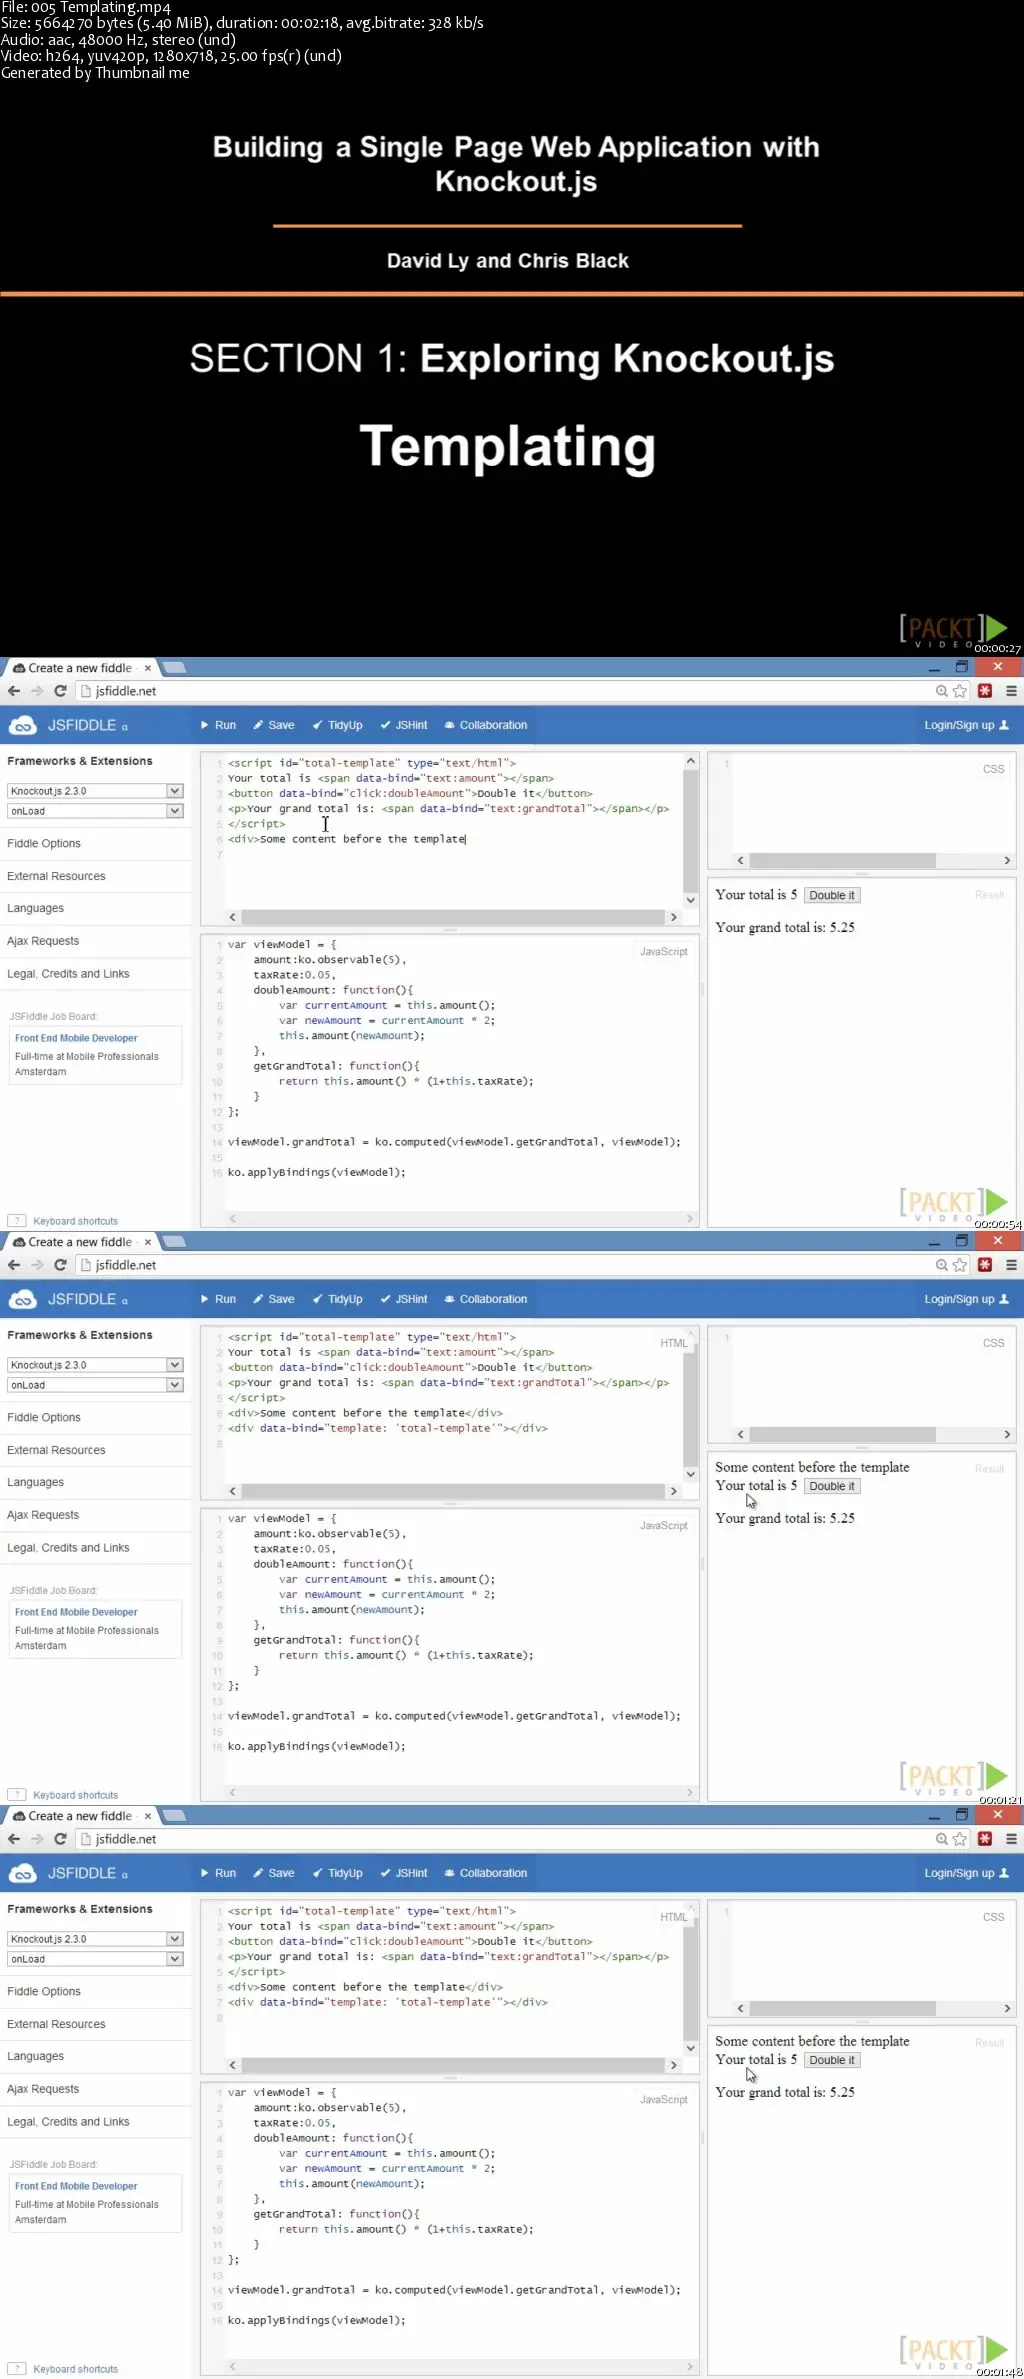Viewport: 1024px width, 2379px height.
Task: Click 'Double it' button in 00:01:21 frame
Action: pyautogui.click(x=832, y=1486)
